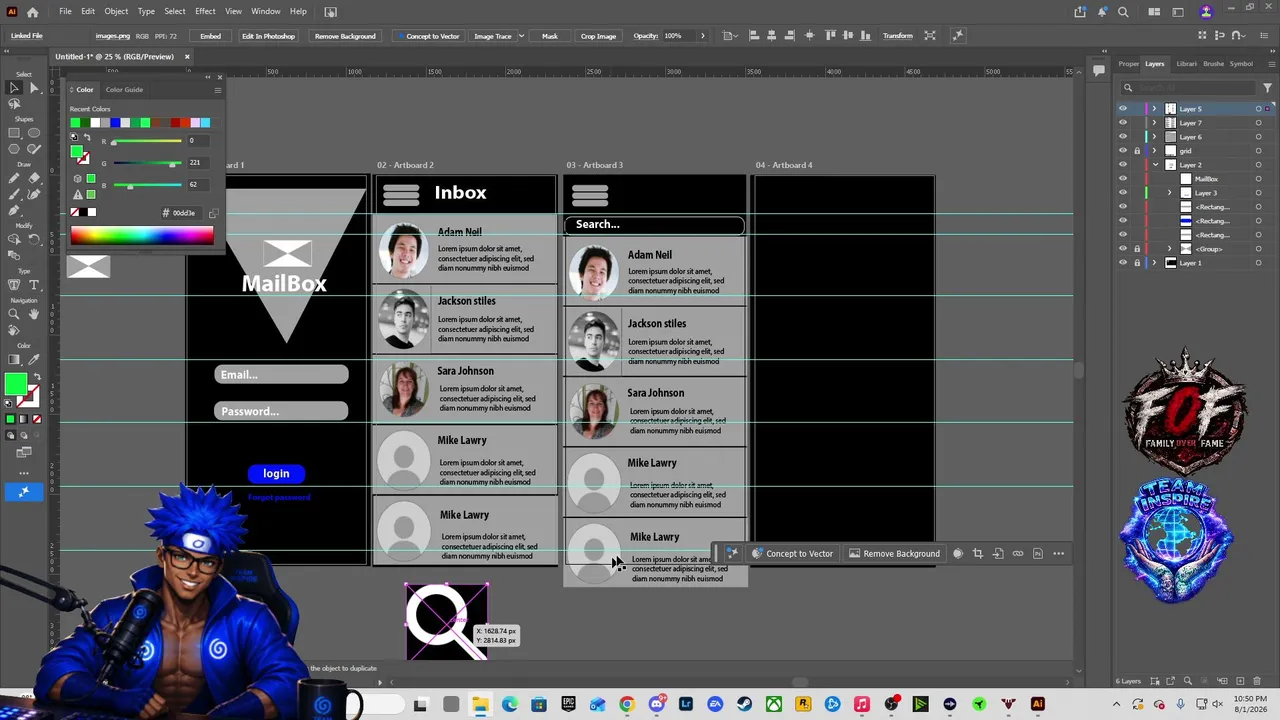The image size is (1280, 720).
Task: Switch to the Color Guide tab
Action: click(x=124, y=90)
